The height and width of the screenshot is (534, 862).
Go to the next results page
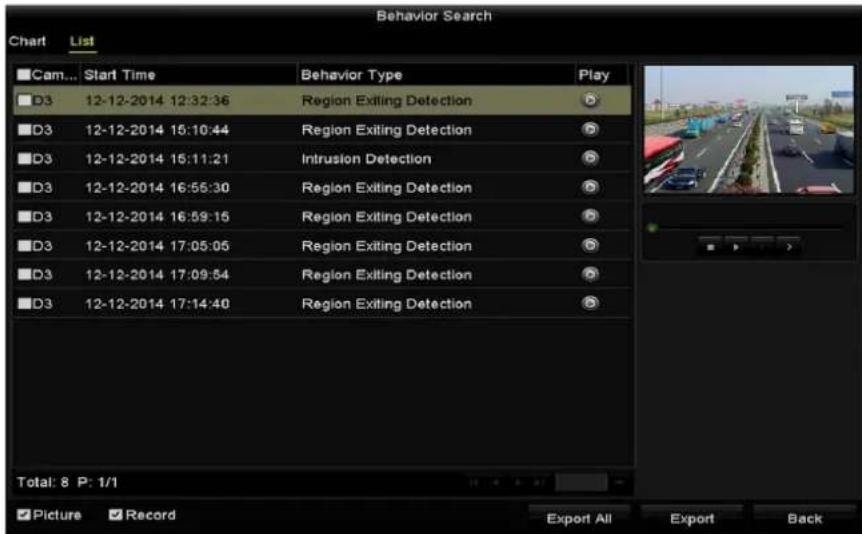(x=517, y=482)
